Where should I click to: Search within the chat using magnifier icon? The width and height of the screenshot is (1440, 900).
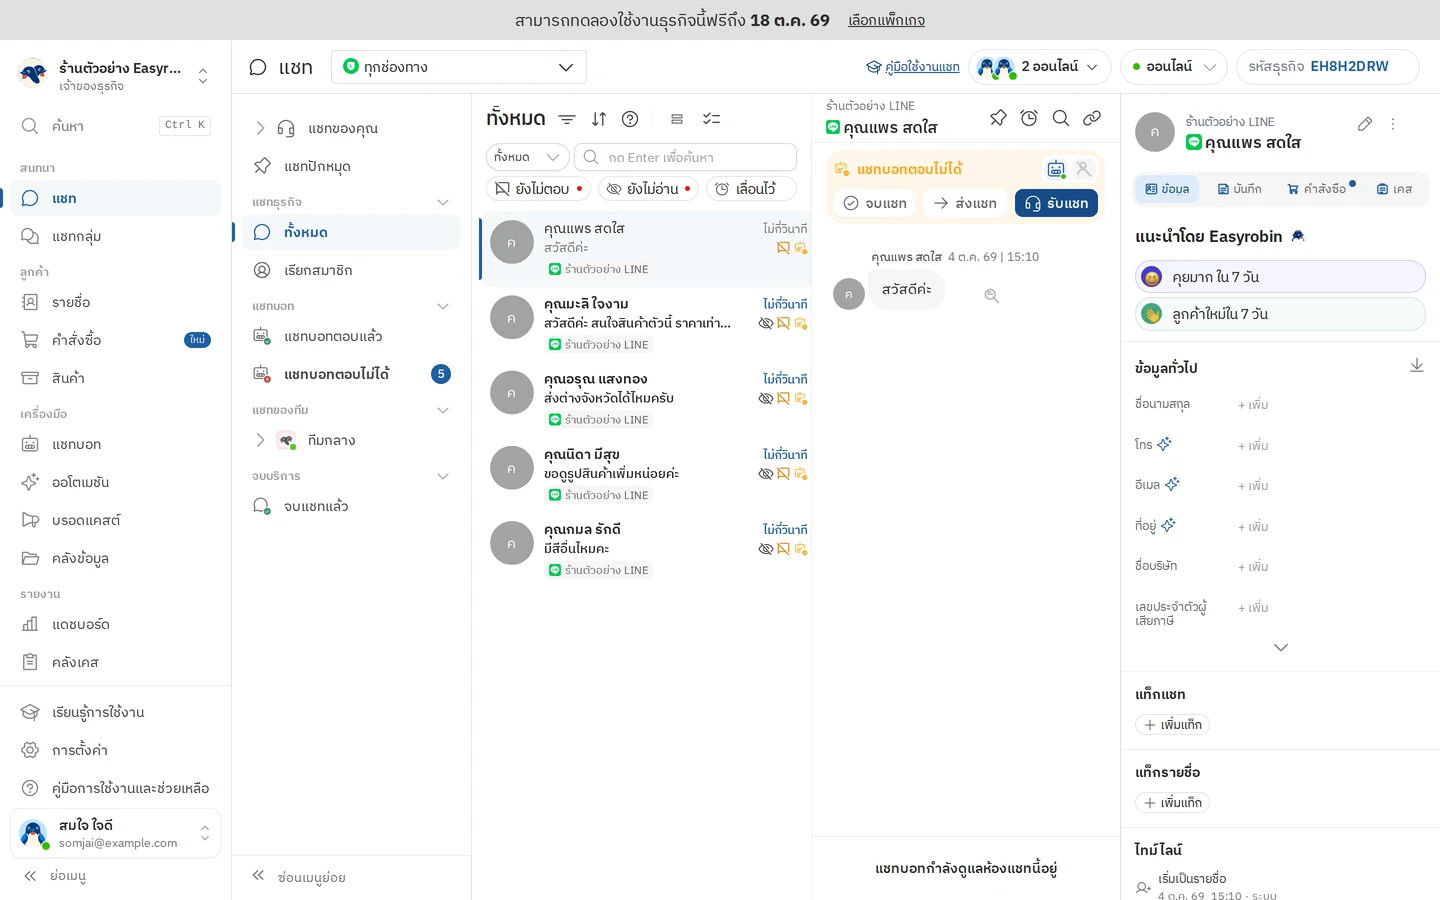point(1061,118)
